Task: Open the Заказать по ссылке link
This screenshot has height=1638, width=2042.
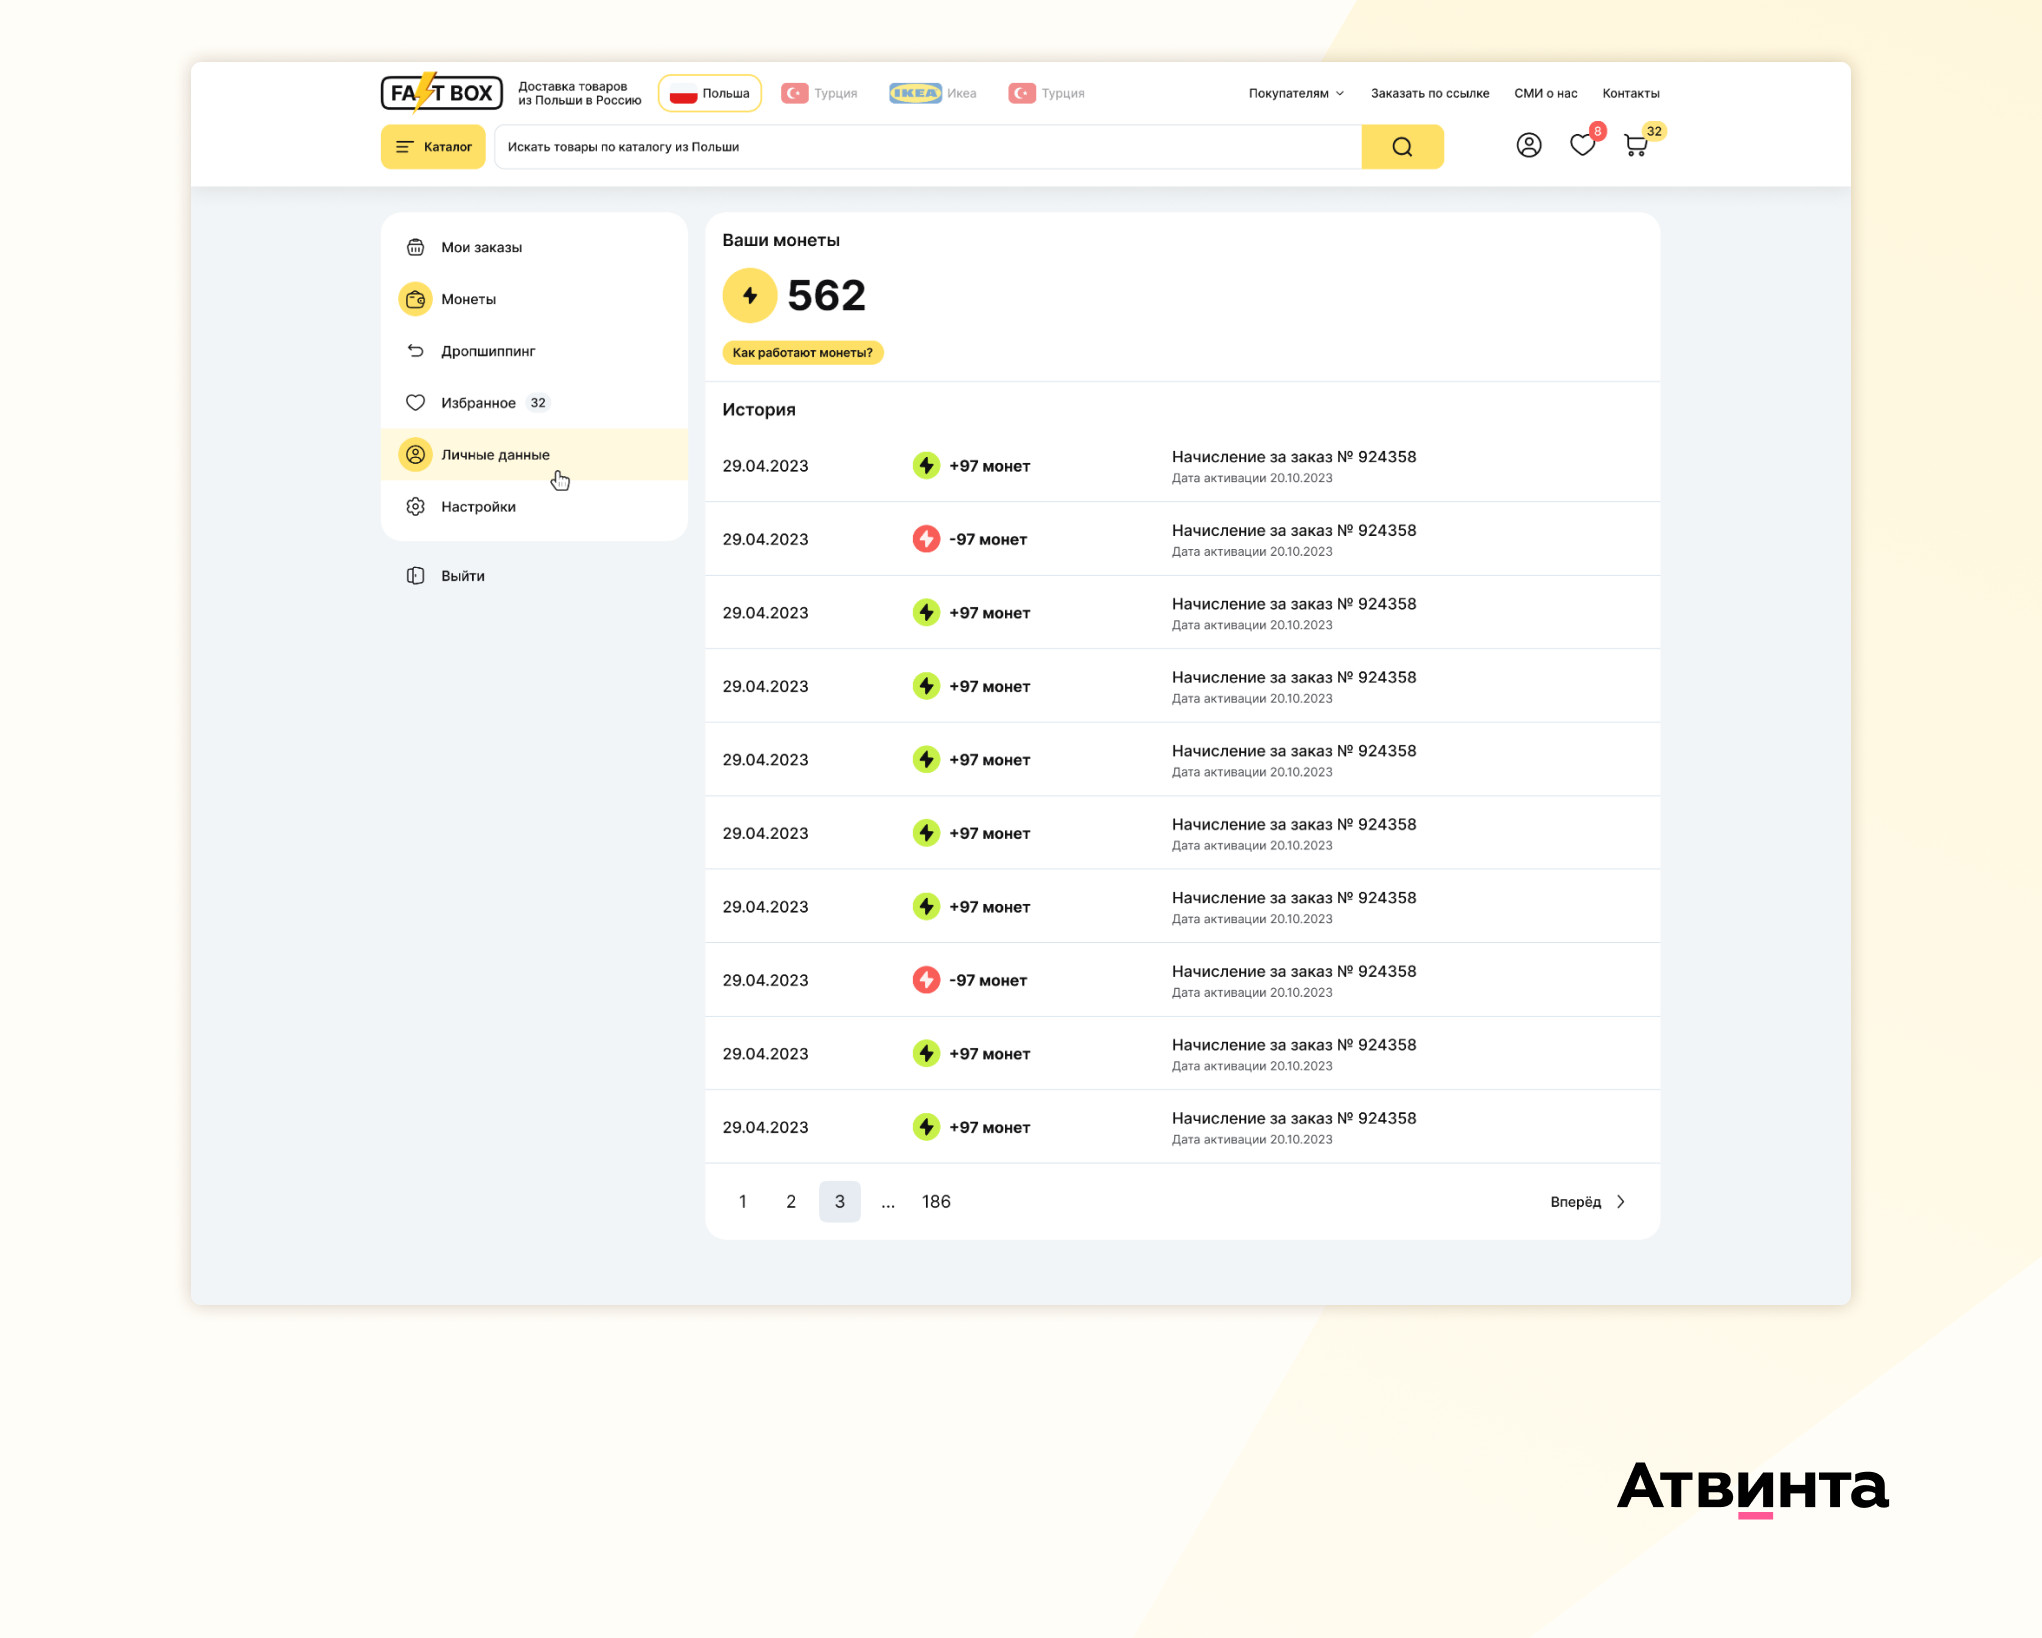Action: [x=1429, y=93]
